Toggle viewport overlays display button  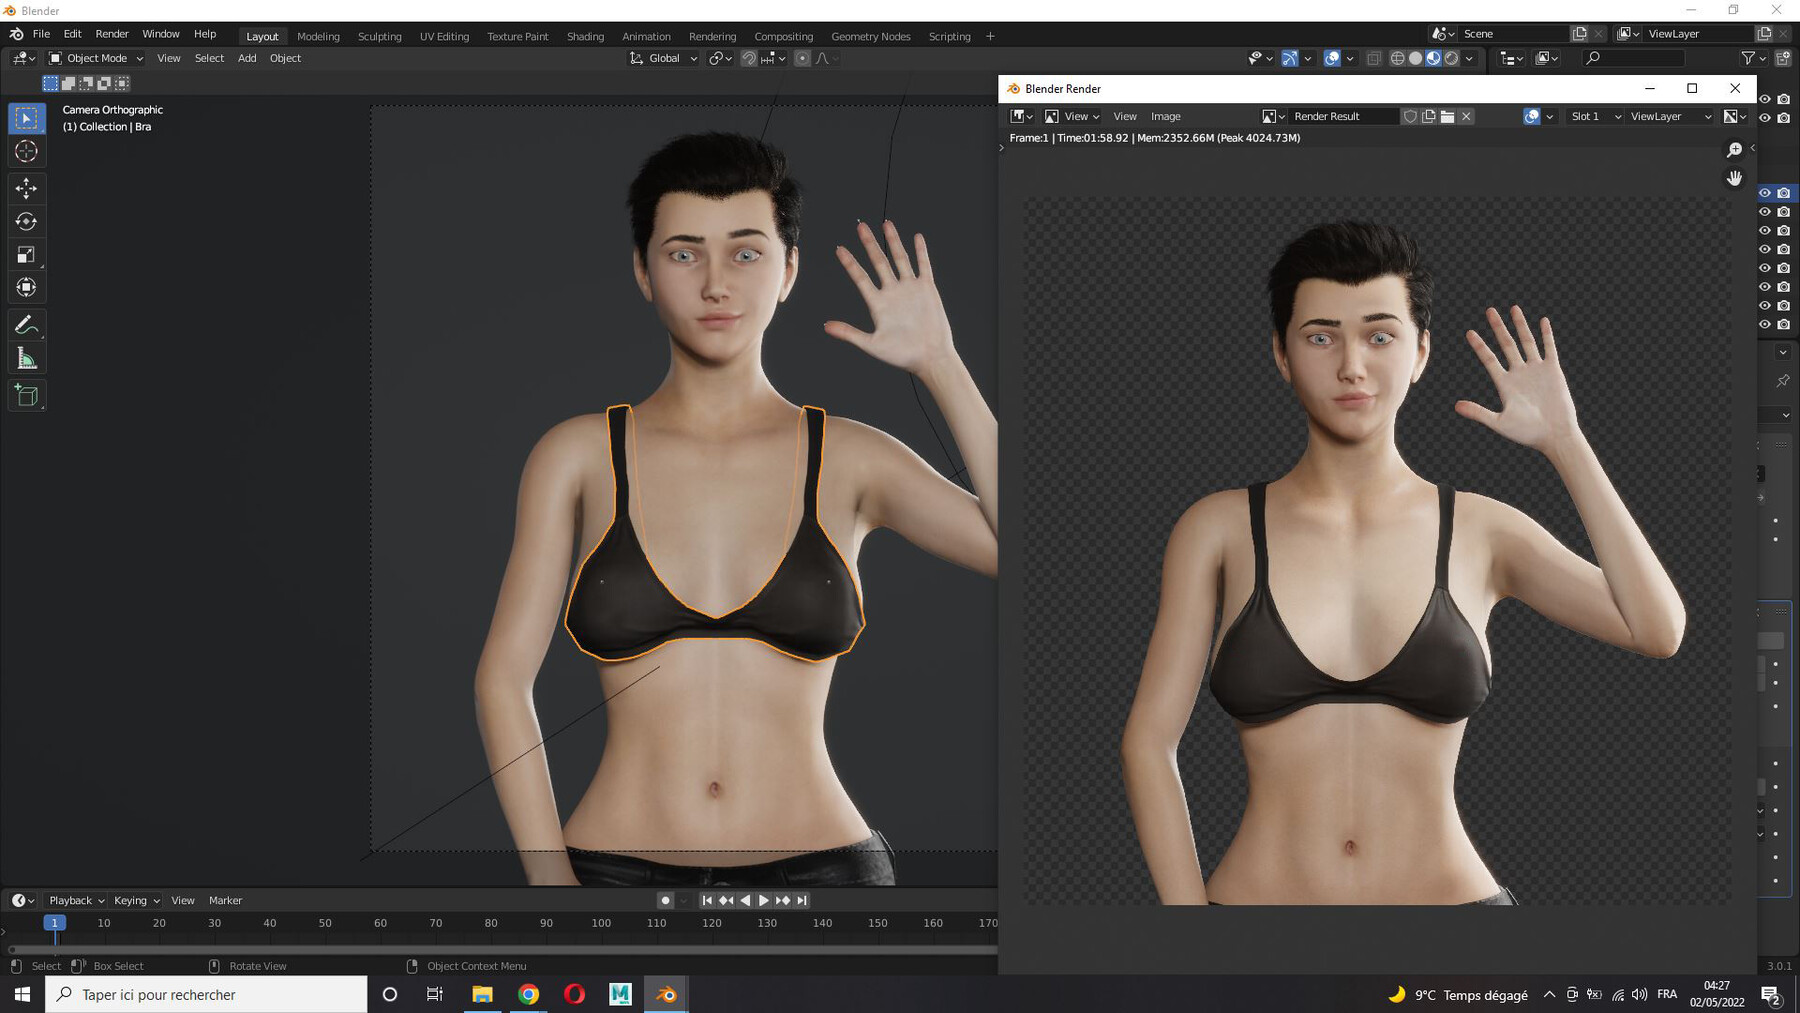(x=1332, y=58)
